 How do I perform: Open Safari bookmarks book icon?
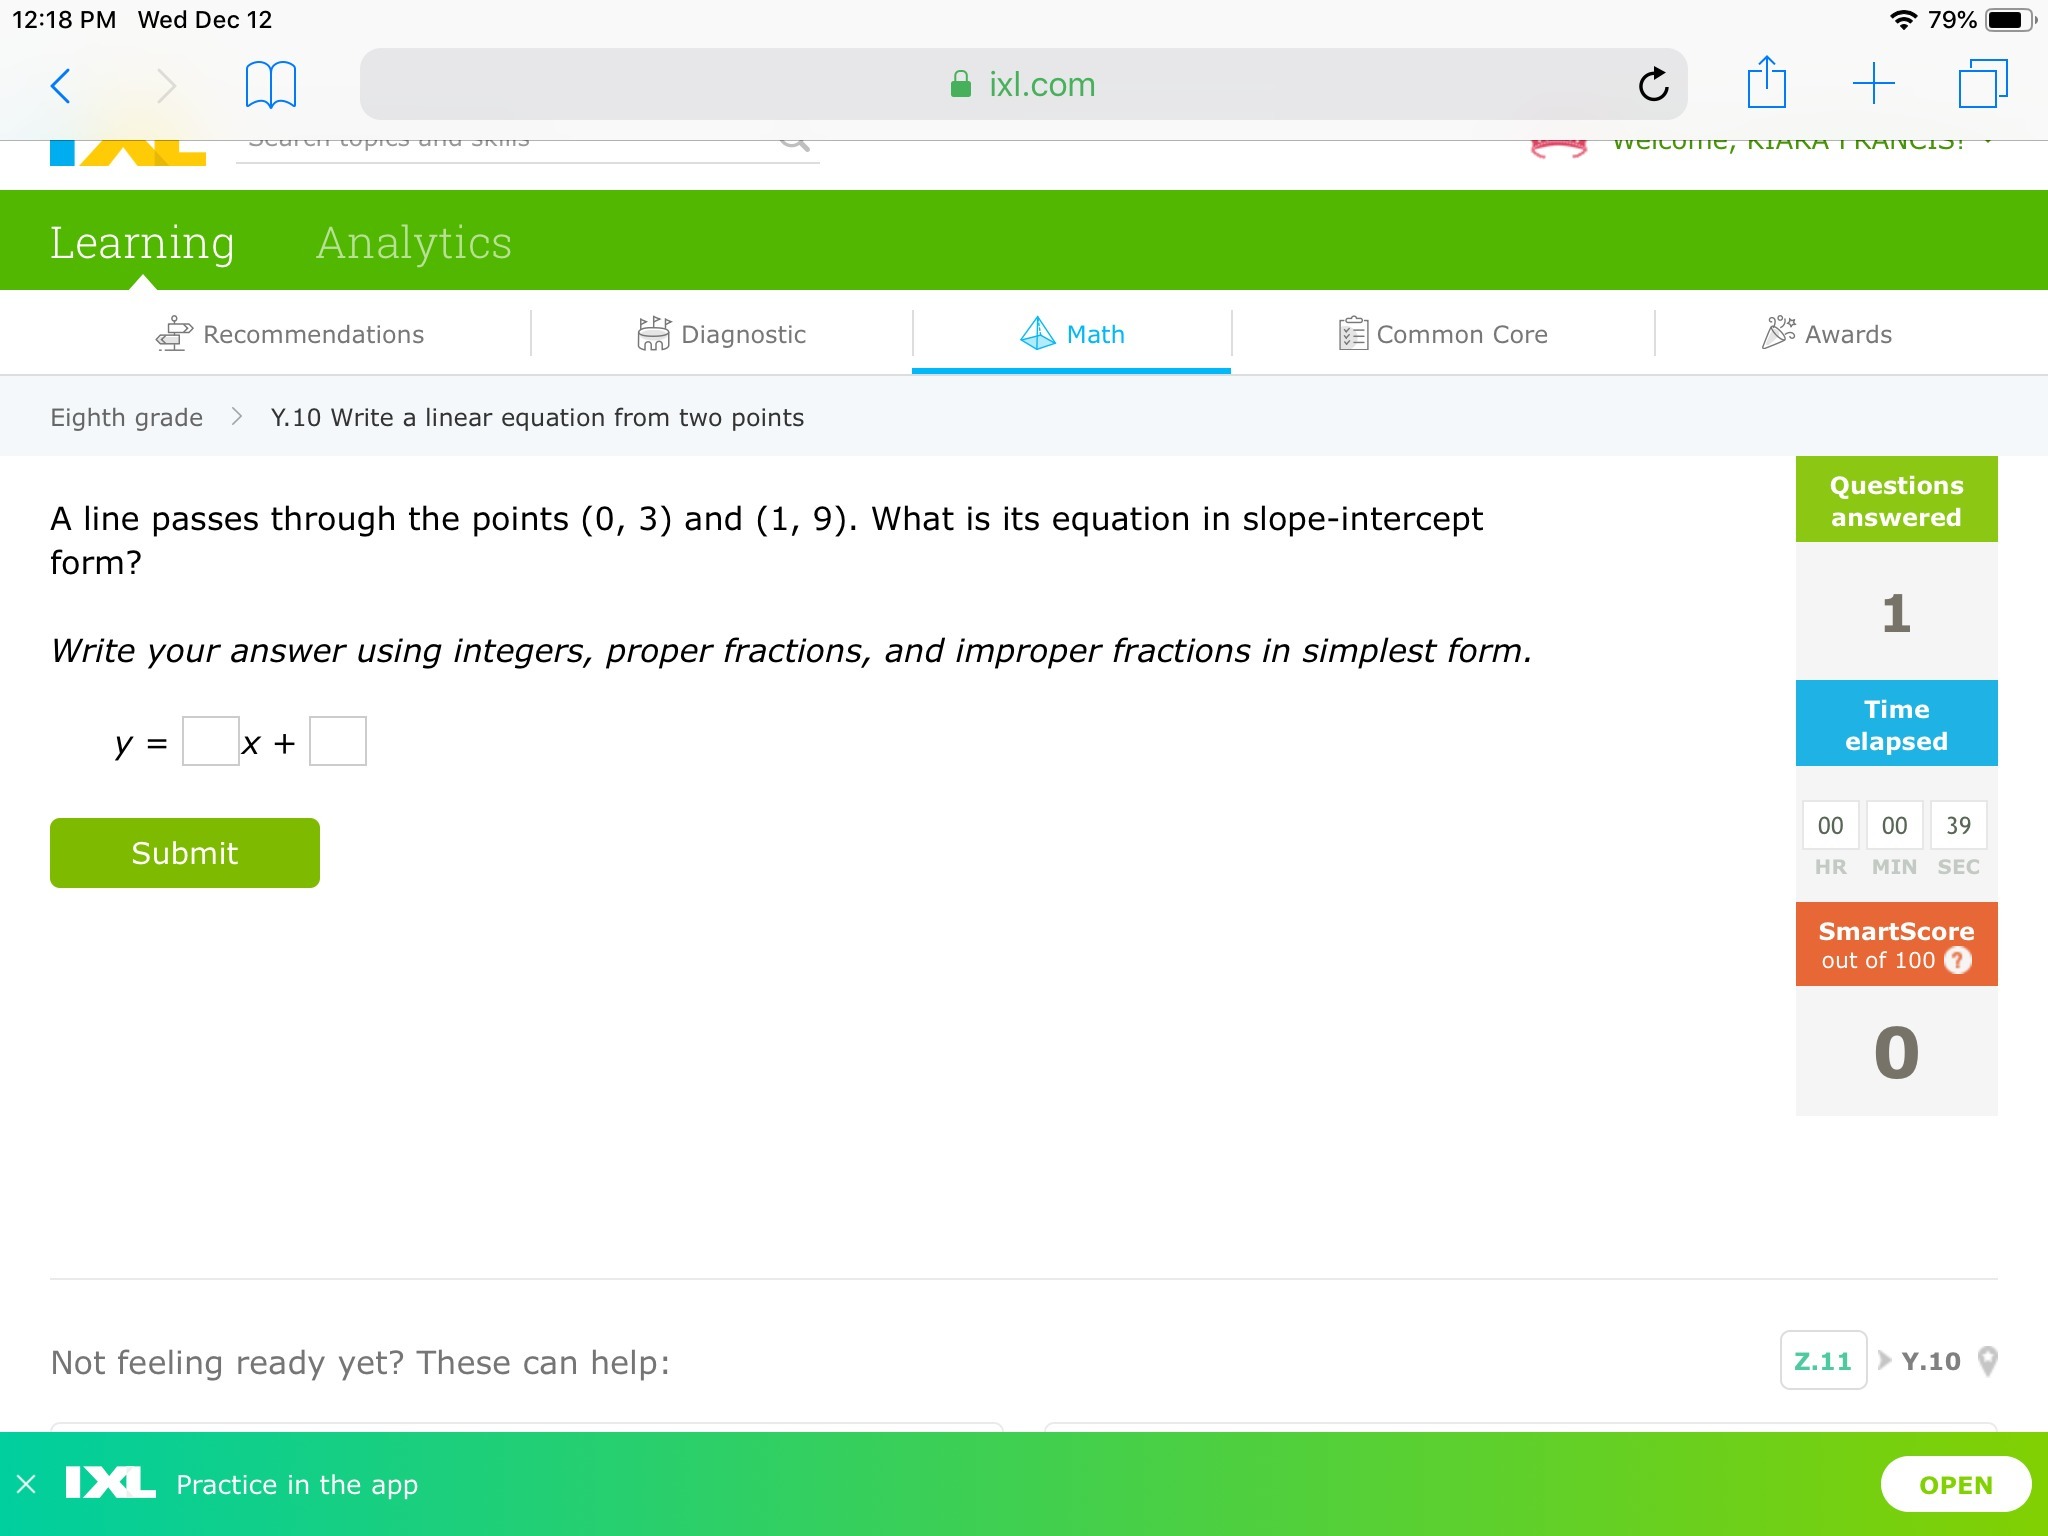pyautogui.click(x=270, y=85)
